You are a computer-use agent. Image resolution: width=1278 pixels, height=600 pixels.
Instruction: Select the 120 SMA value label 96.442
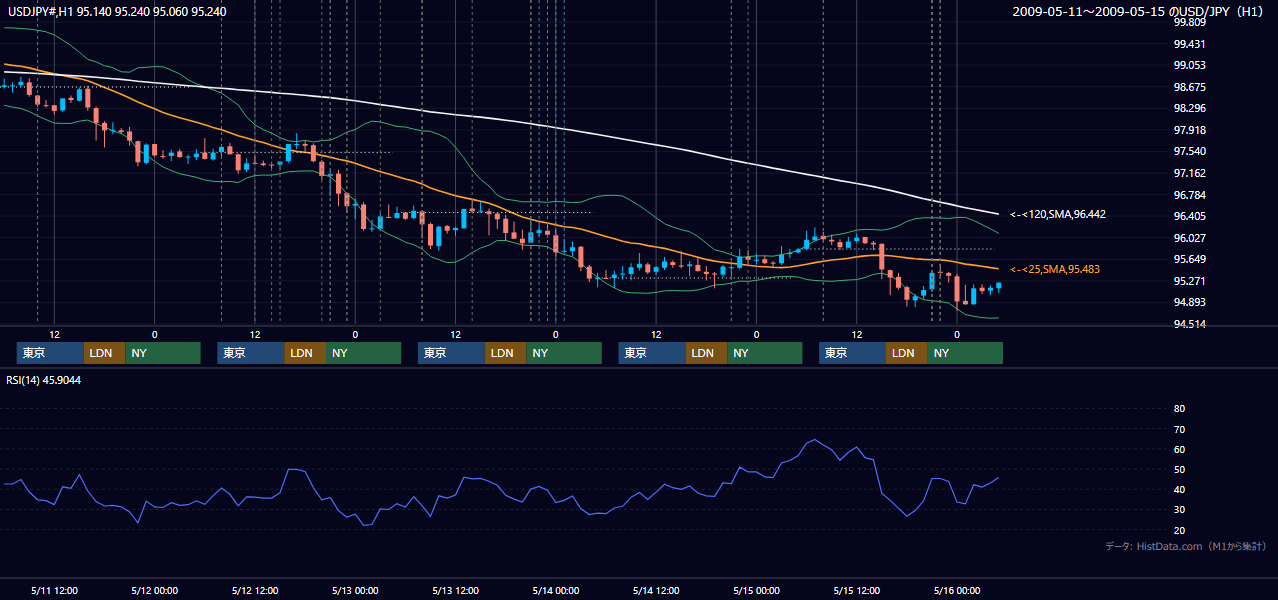(1058, 215)
